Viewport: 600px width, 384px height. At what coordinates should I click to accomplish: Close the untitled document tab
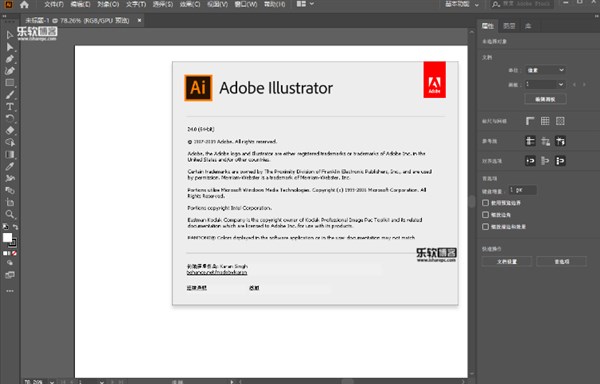coord(139,20)
